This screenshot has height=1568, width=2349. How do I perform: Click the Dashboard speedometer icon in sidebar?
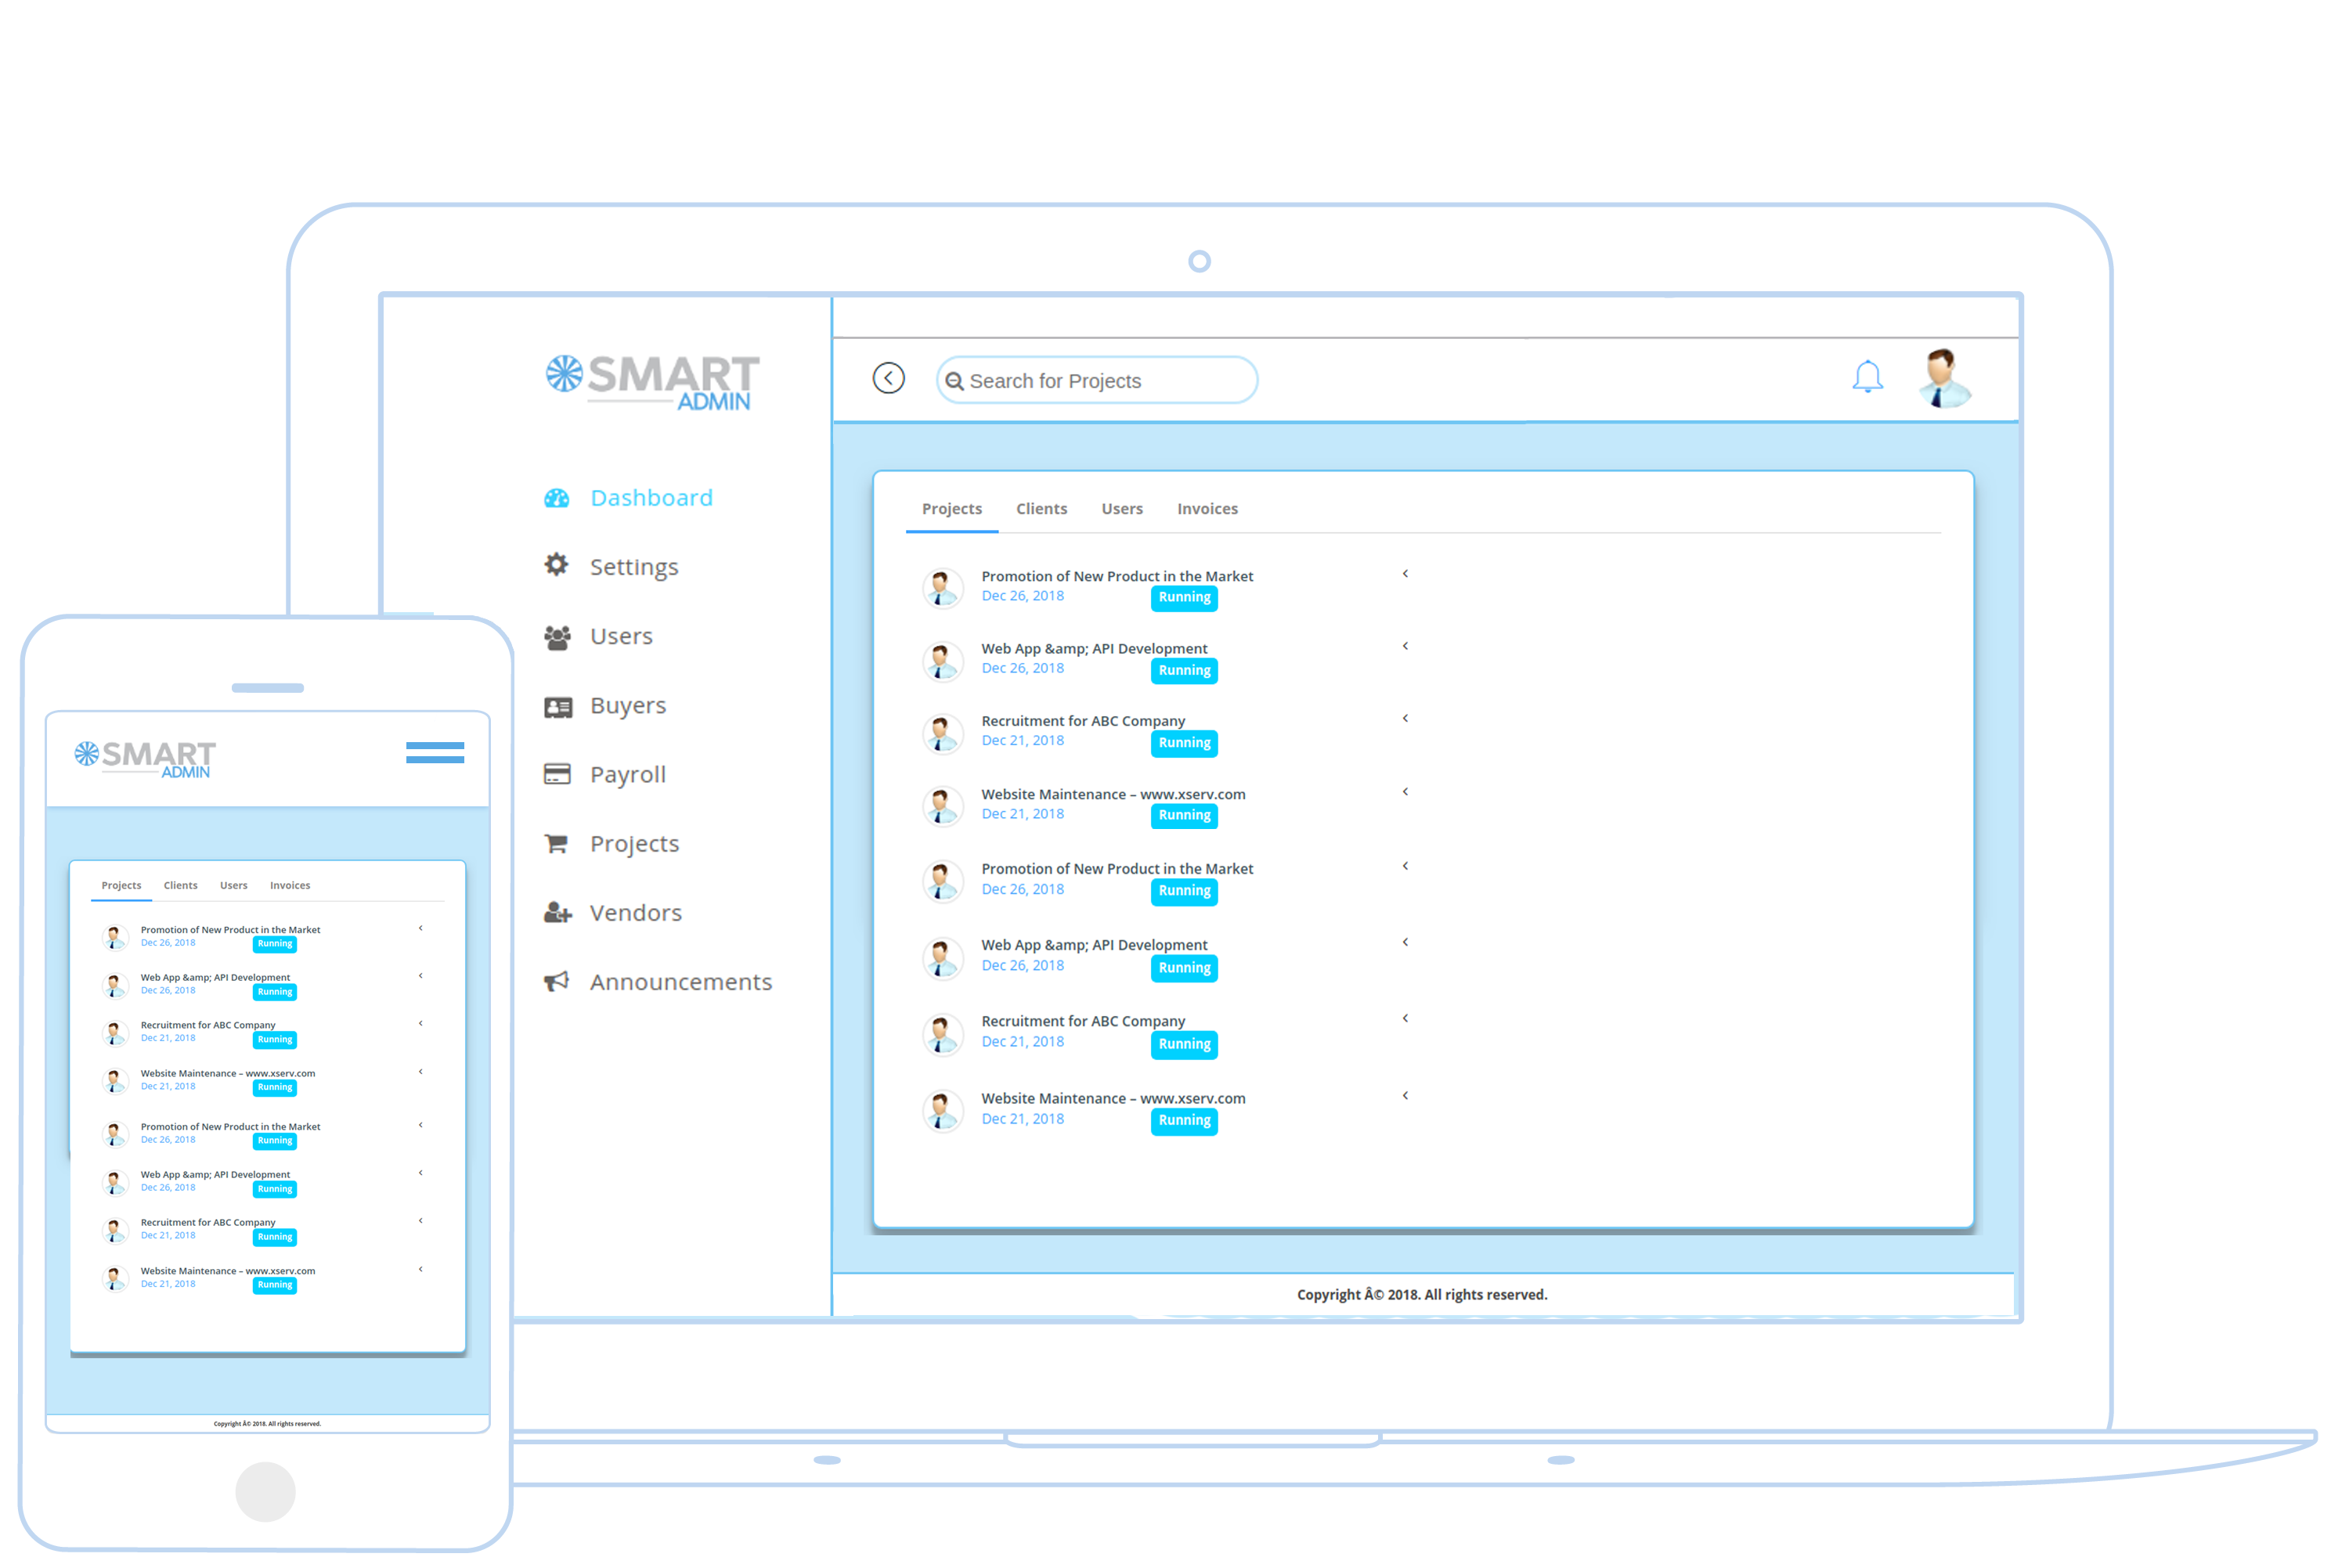click(556, 498)
